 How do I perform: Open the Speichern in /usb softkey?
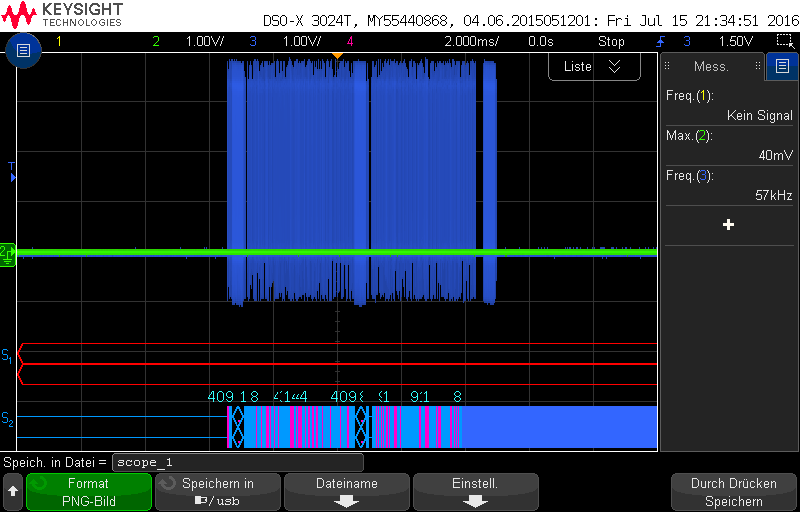click(x=218, y=491)
